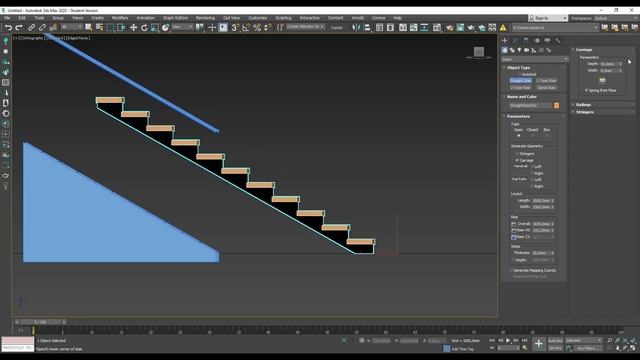This screenshot has width=640, height=360.
Task: Open Select by Name dialog
Action: [99, 28]
